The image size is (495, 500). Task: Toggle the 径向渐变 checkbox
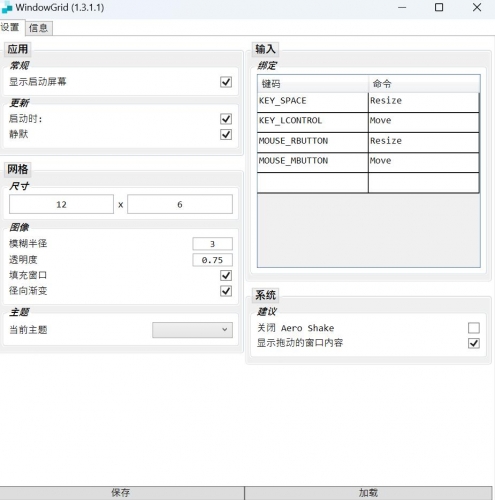coord(226,291)
